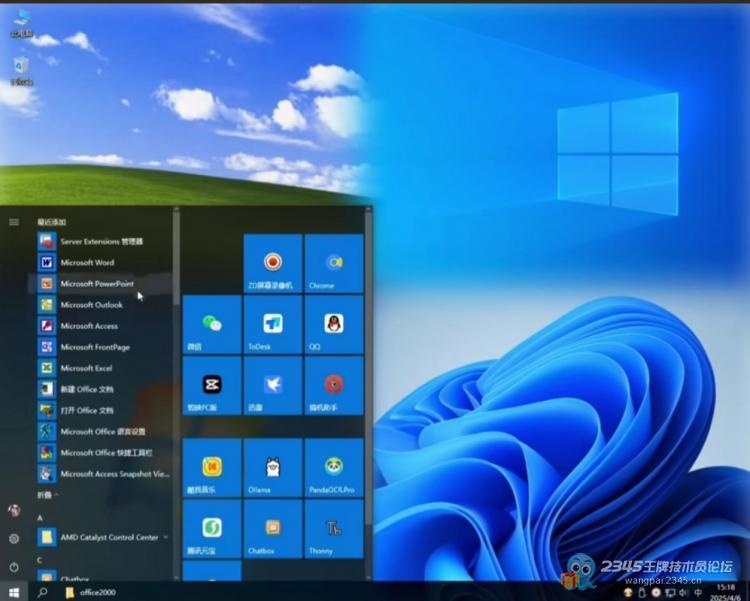Click the ZD screen recorder tile

[273, 263]
